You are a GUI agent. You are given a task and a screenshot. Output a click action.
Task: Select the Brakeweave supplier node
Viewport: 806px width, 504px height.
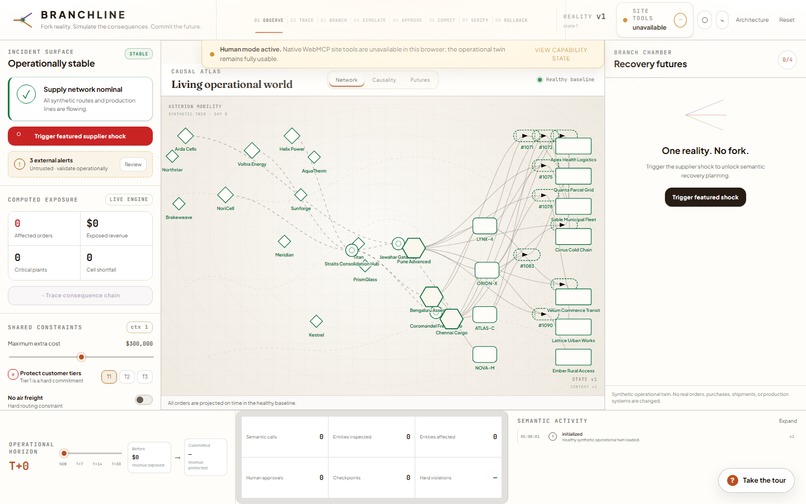(x=179, y=204)
